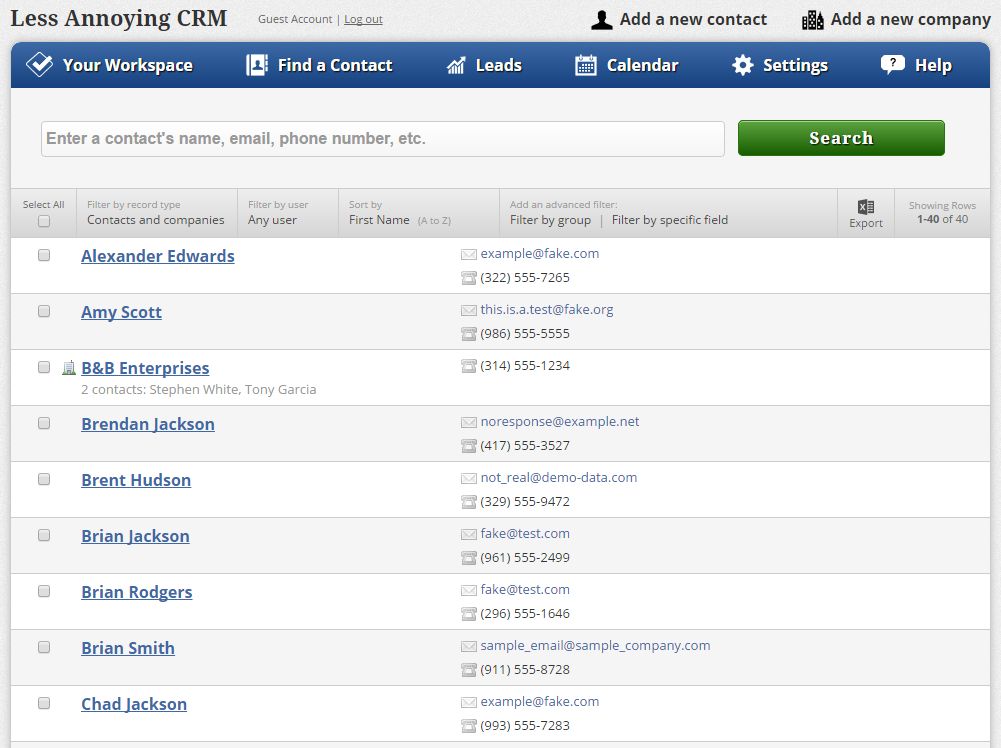Click the envelope icon next to this.is.a.test@fake.org
The image size is (1001, 748).
(469, 310)
